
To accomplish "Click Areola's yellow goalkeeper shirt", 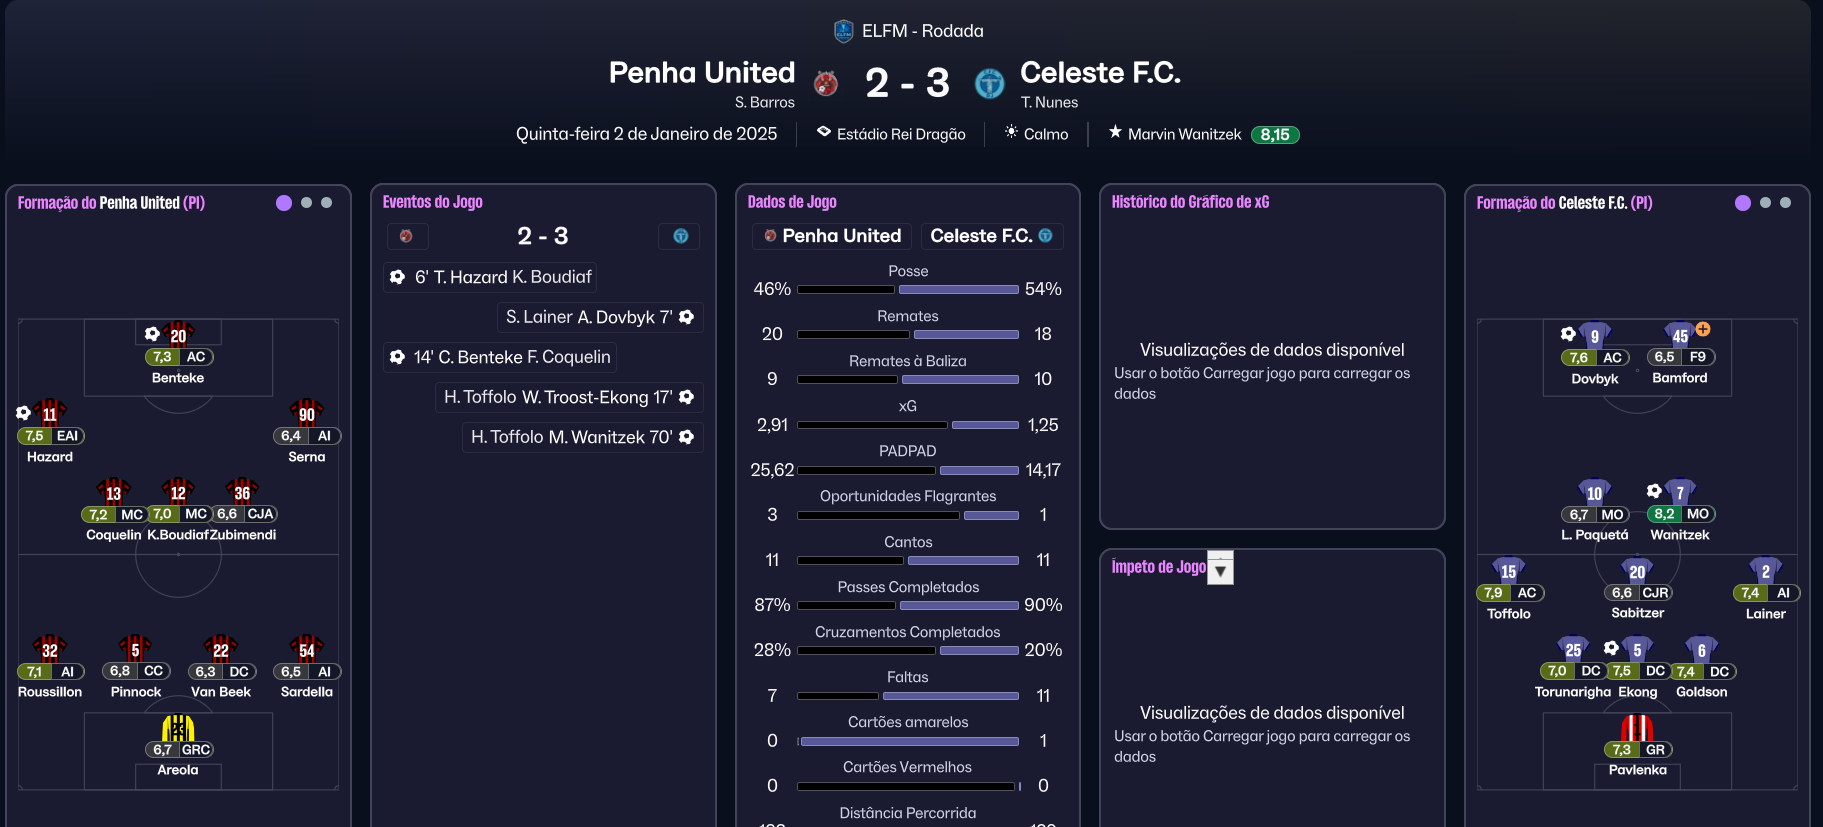I will point(178,727).
